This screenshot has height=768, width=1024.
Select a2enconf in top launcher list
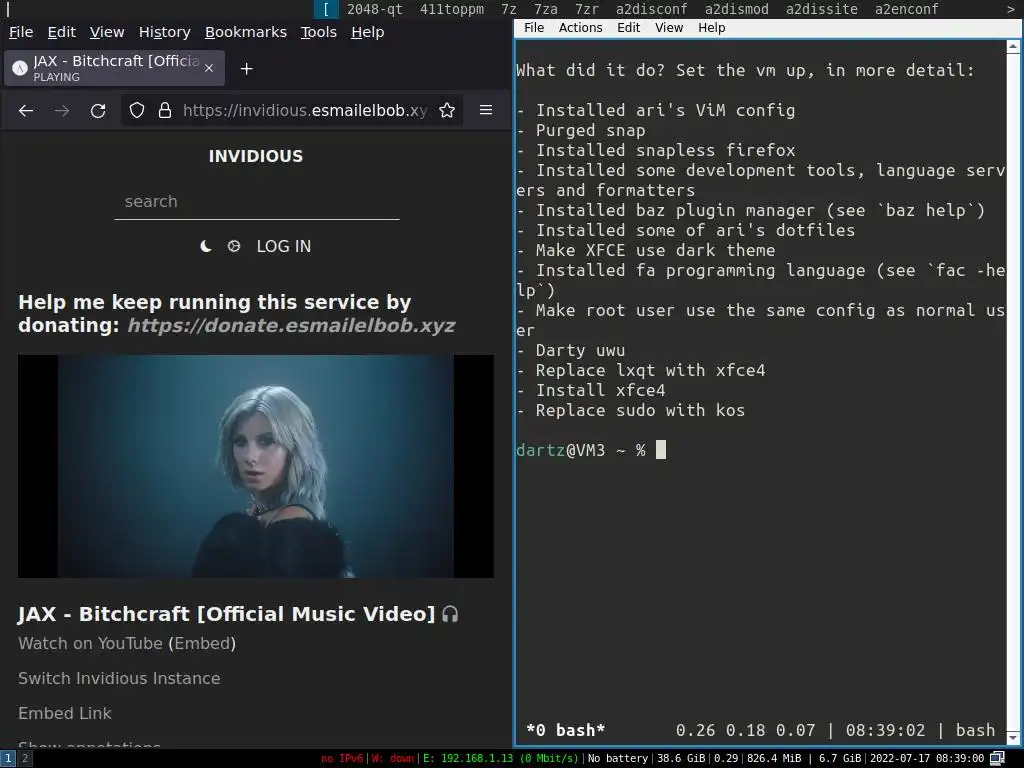tap(906, 9)
